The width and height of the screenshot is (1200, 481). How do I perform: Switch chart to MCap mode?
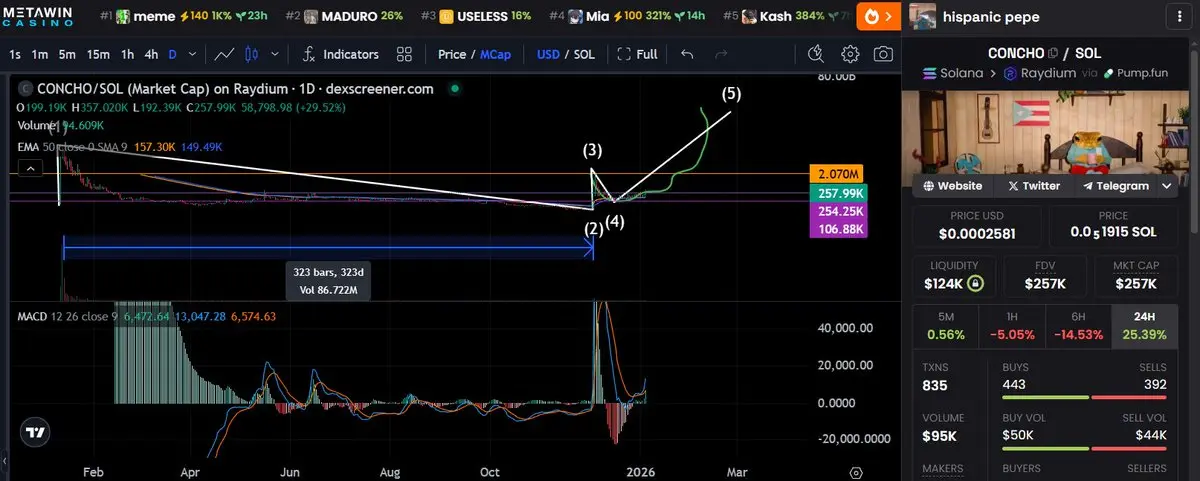click(495, 54)
